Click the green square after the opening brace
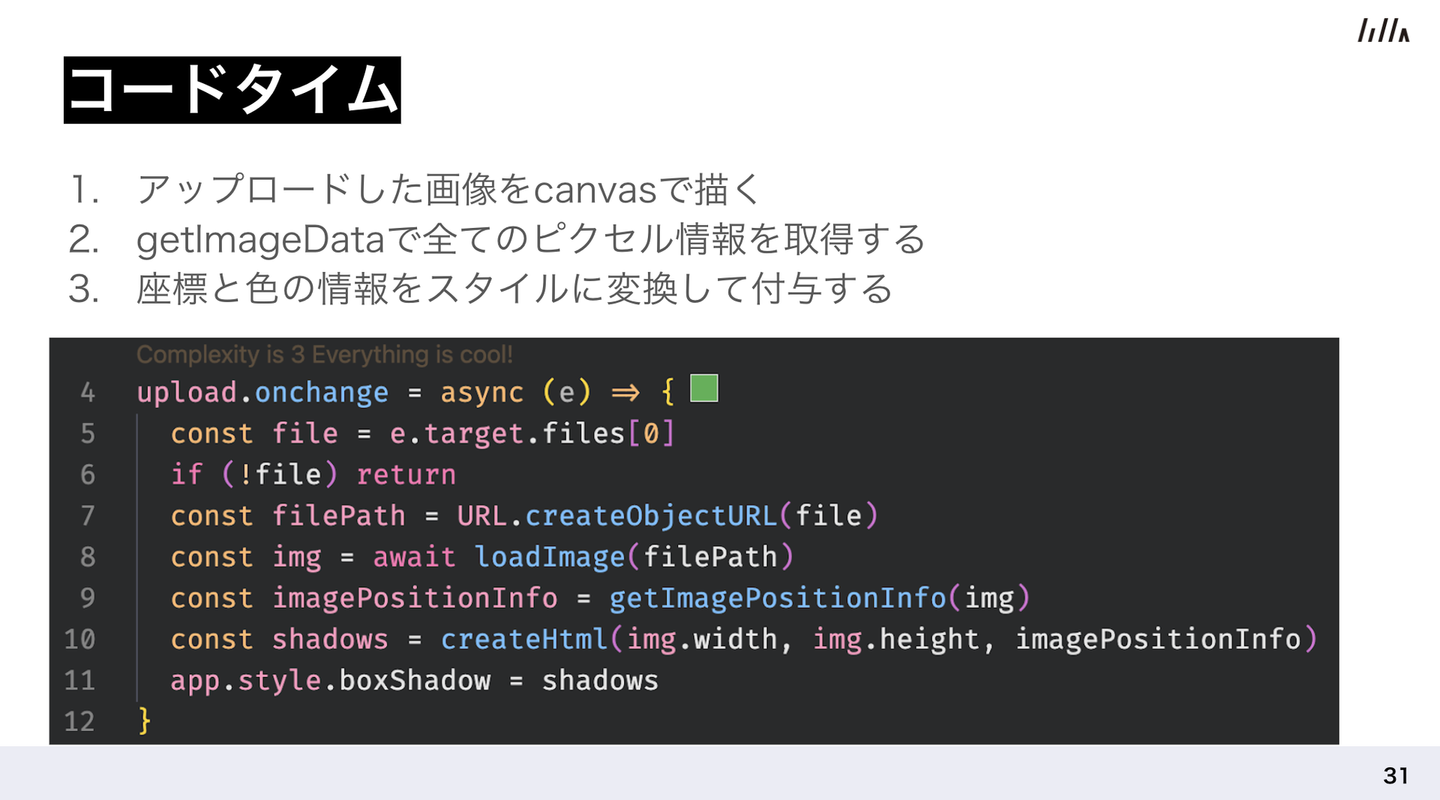Screen dimensions: 1440x800 (704, 388)
